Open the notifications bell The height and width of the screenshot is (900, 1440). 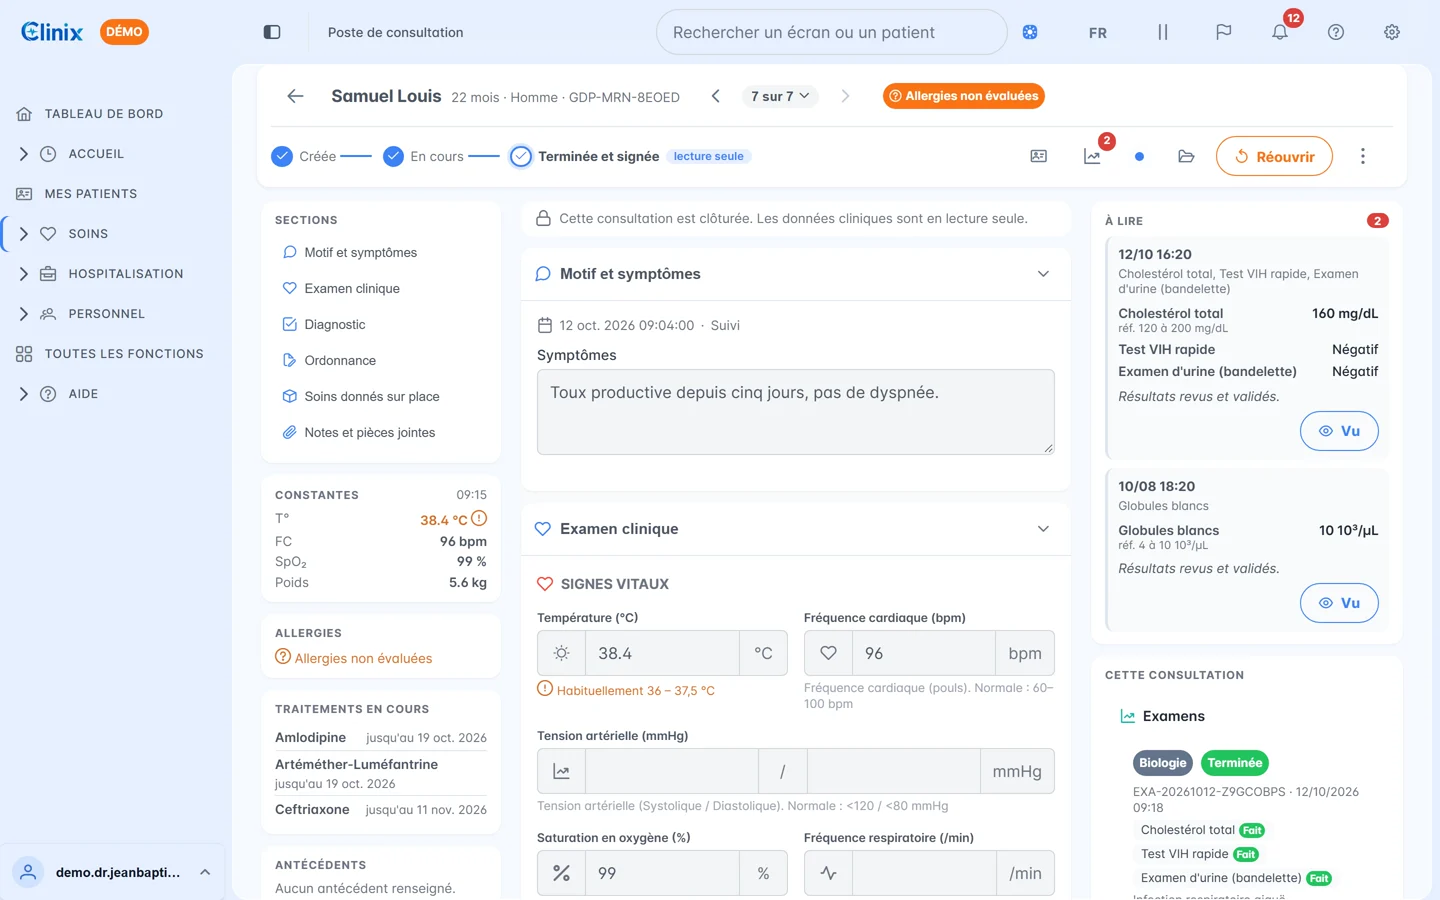click(1280, 32)
